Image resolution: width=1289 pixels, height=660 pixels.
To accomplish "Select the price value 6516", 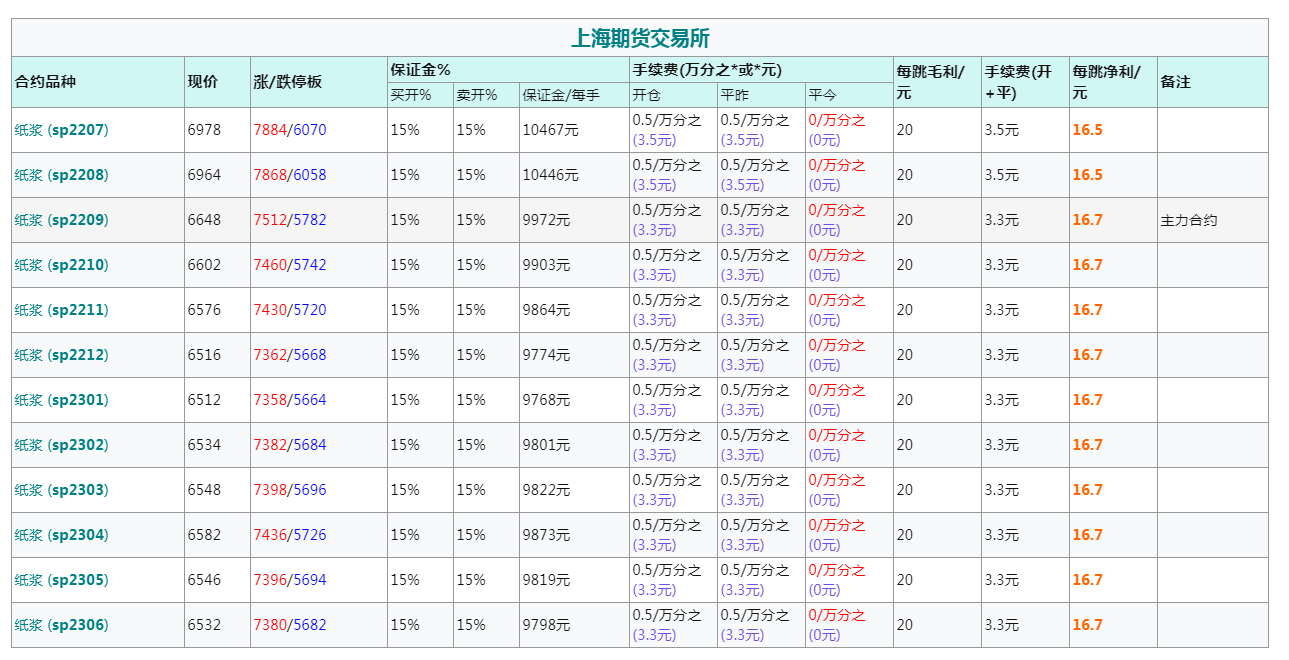I will point(204,355).
